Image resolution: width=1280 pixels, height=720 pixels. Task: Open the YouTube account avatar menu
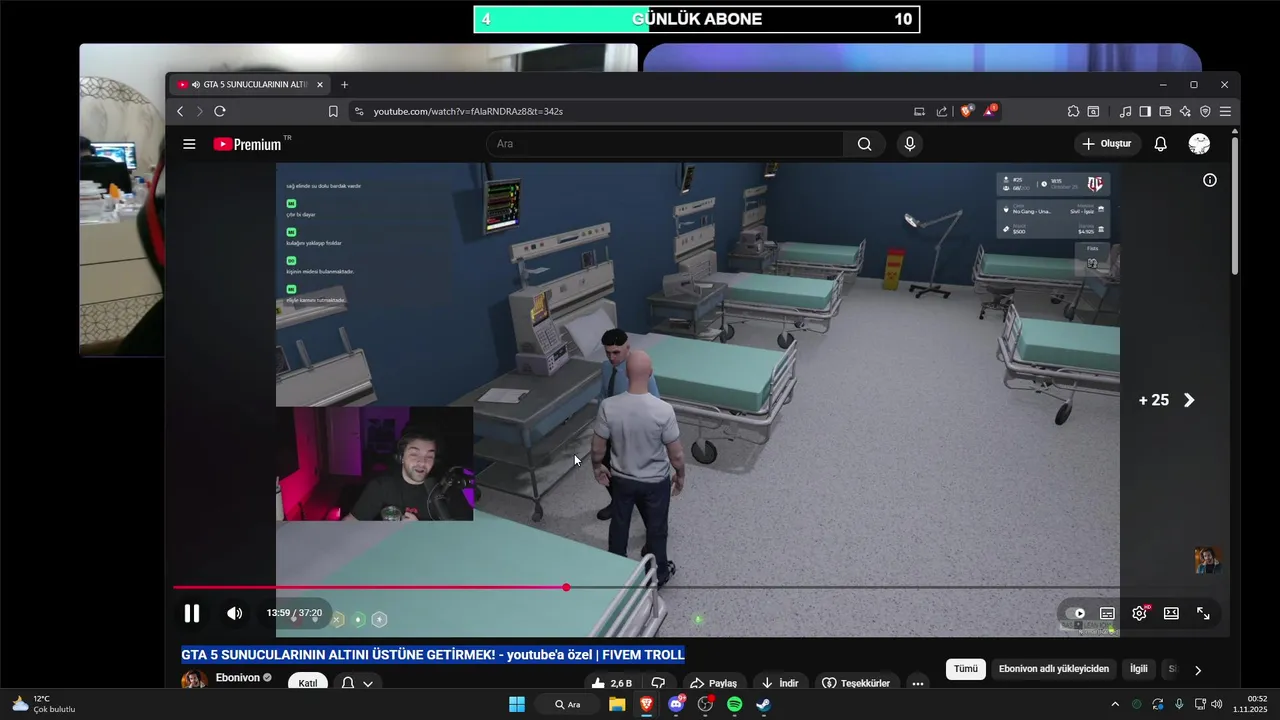[1199, 144]
